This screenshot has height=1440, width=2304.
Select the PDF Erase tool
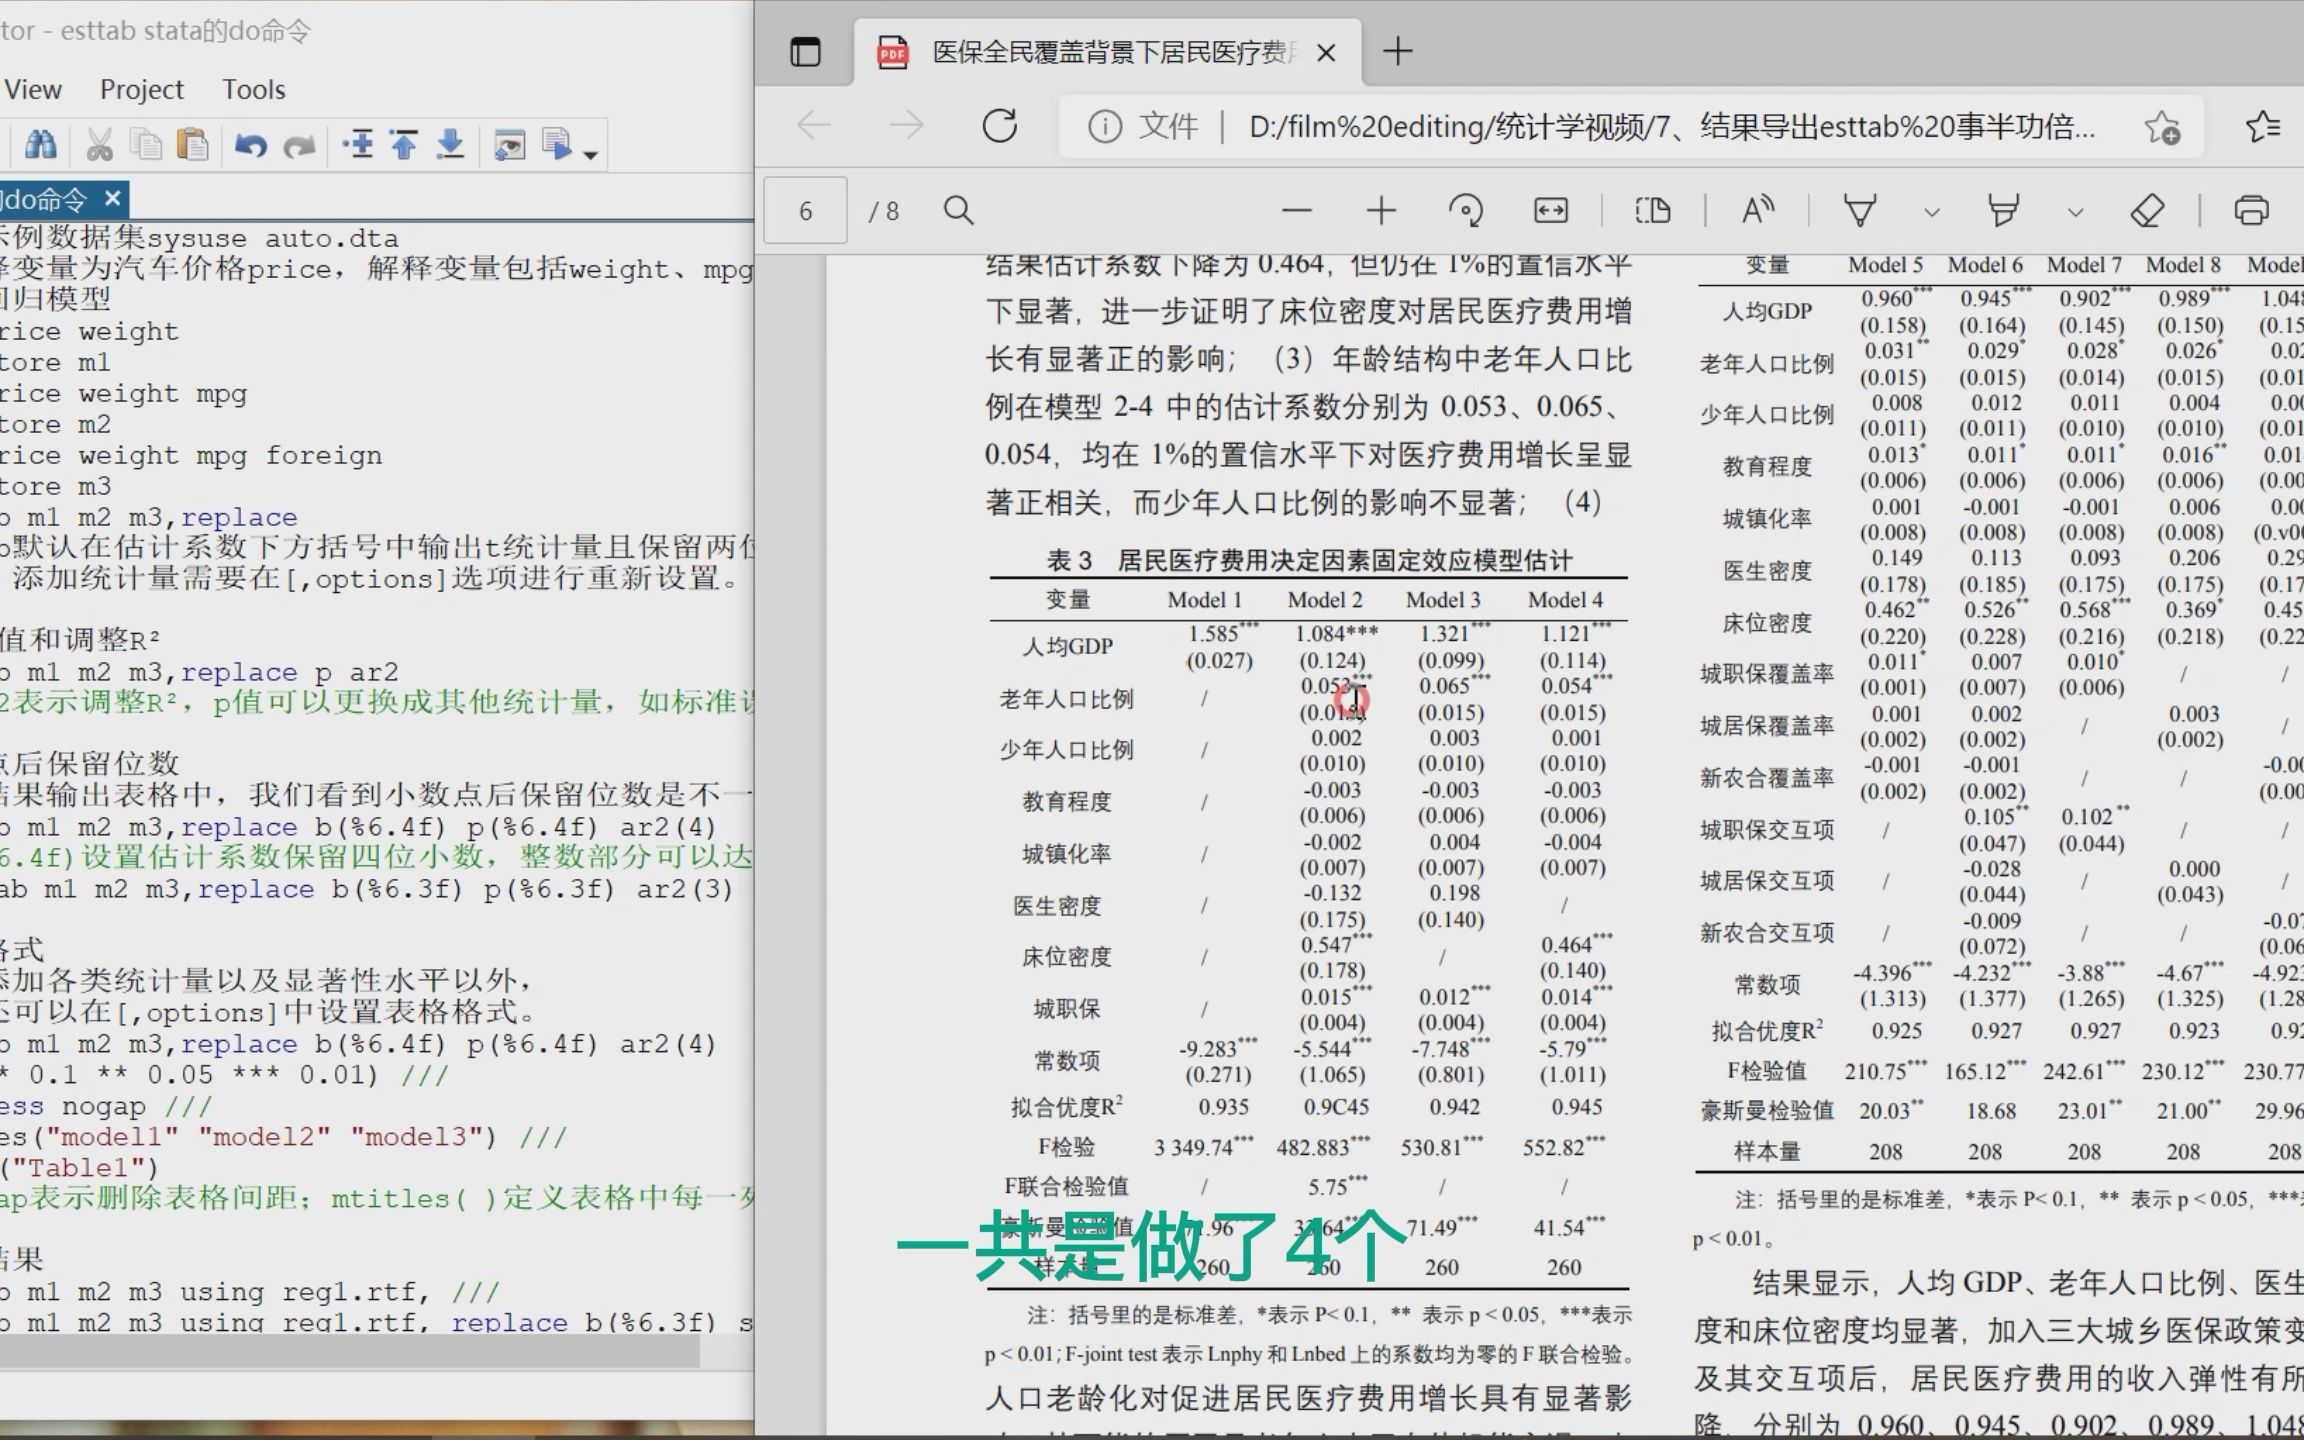pyautogui.click(x=2147, y=211)
